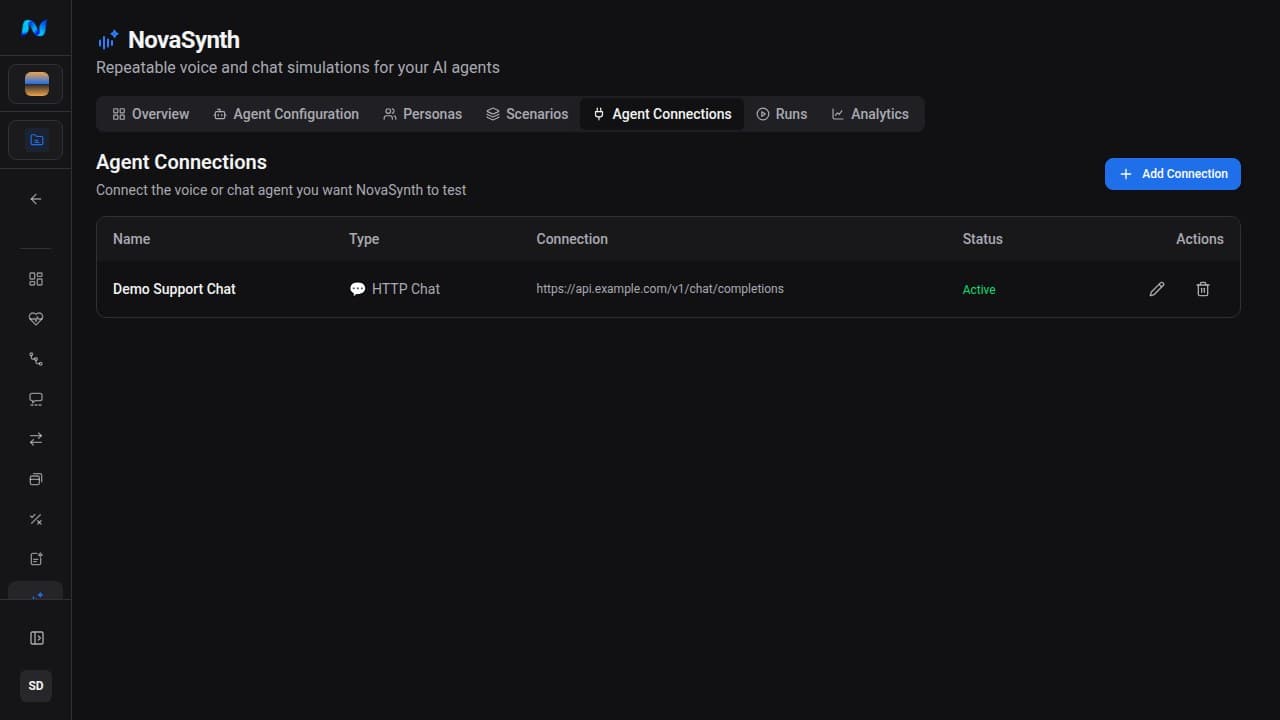Open the Agent Configuration tab

click(x=286, y=114)
